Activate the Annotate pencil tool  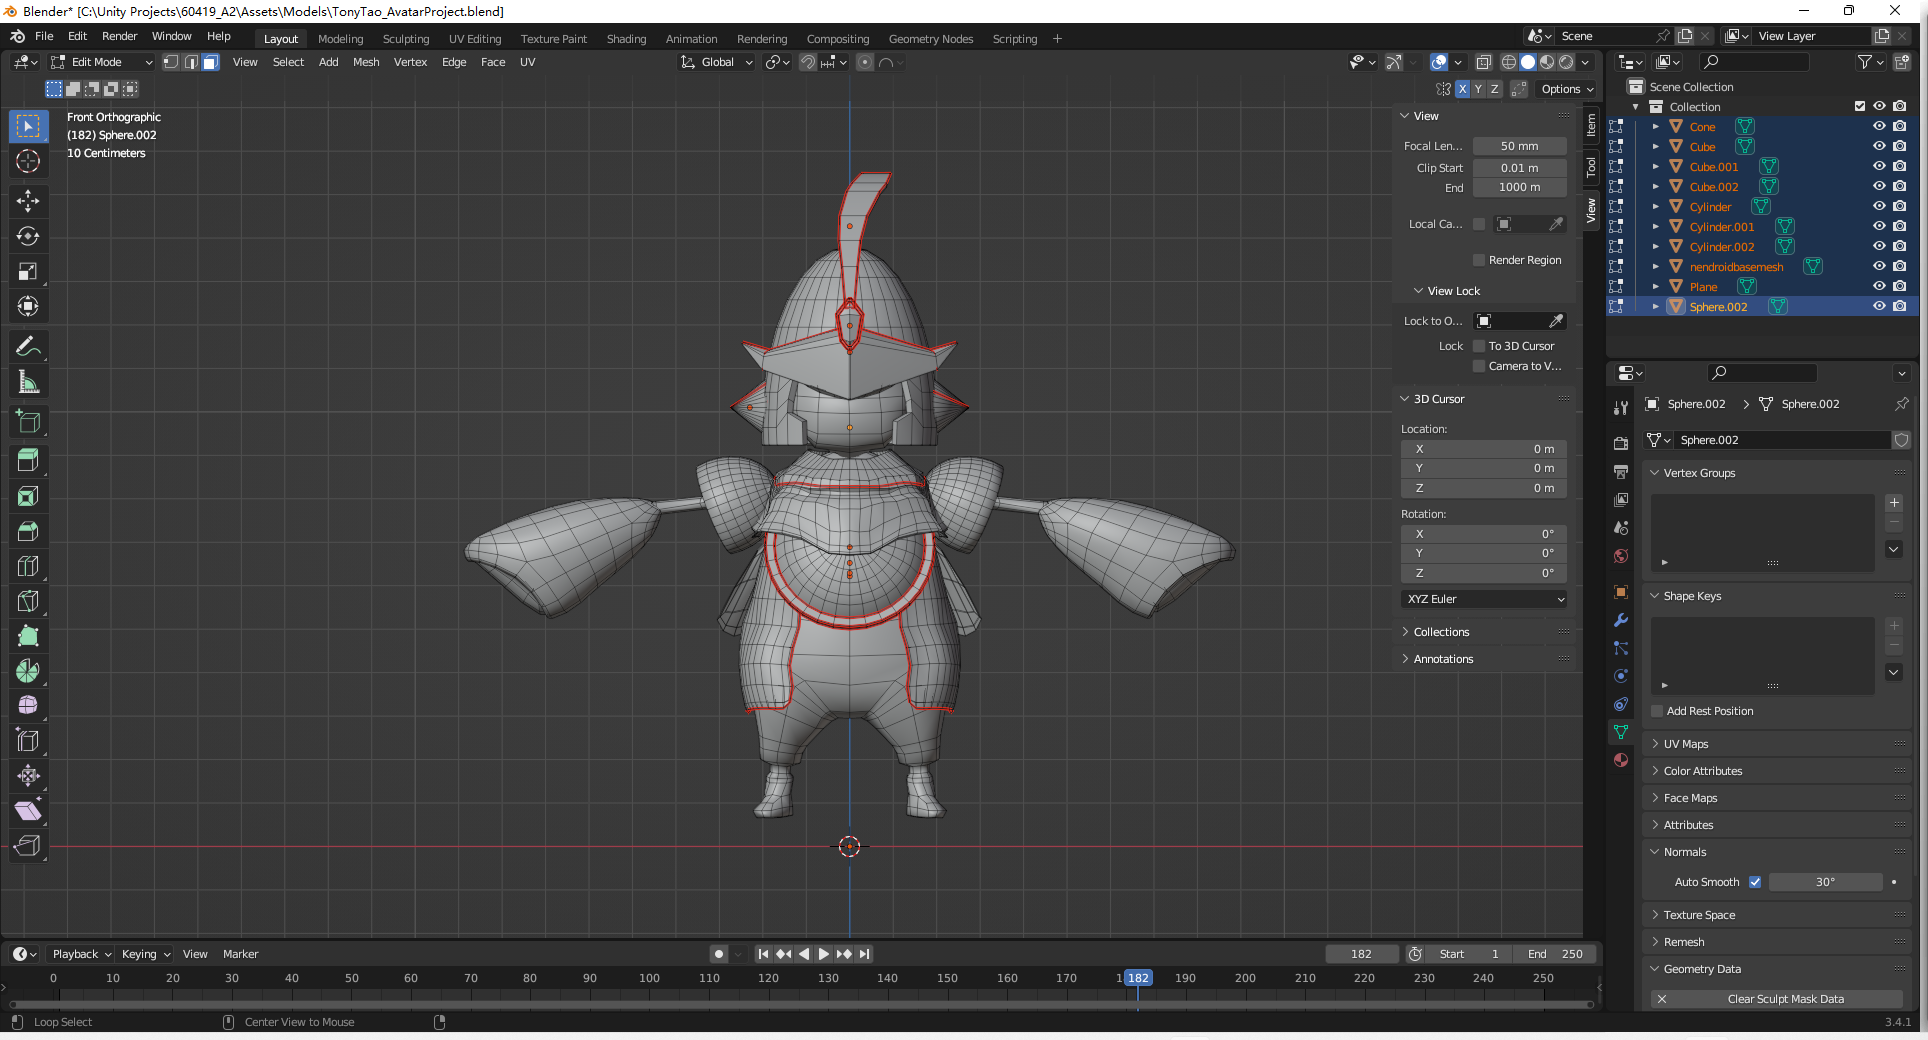[x=28, y=347]
